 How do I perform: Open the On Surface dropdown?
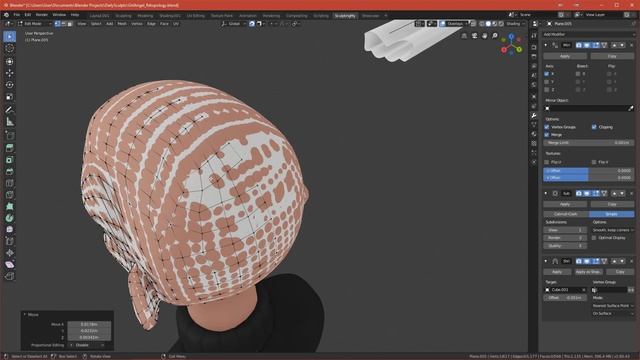pyautogui.click(x=613, y=313)
